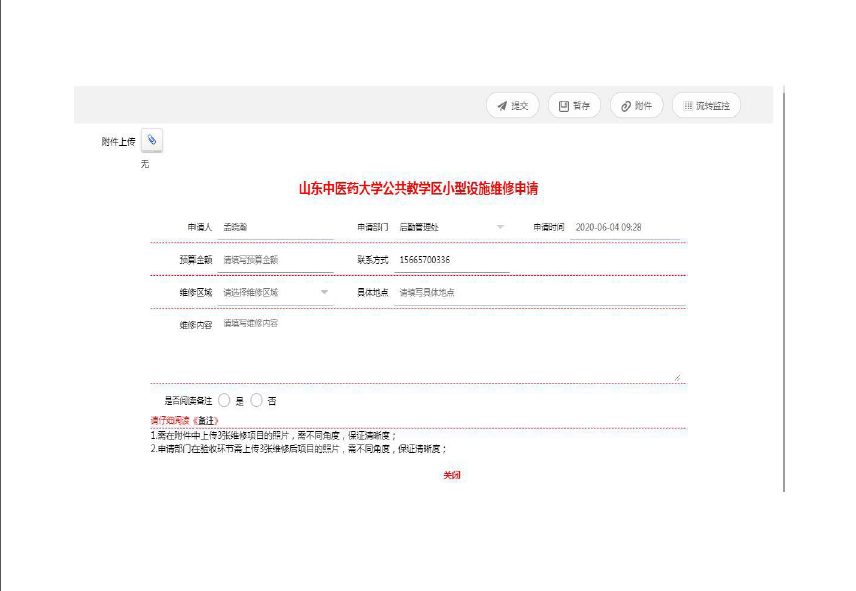Click the 是否阅读备注 label
Viewport: 856px width, 591px height.
188,401
